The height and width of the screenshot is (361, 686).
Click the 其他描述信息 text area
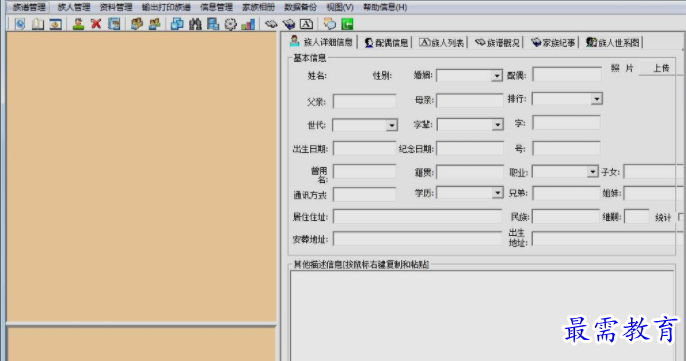[x=482, y=315]
